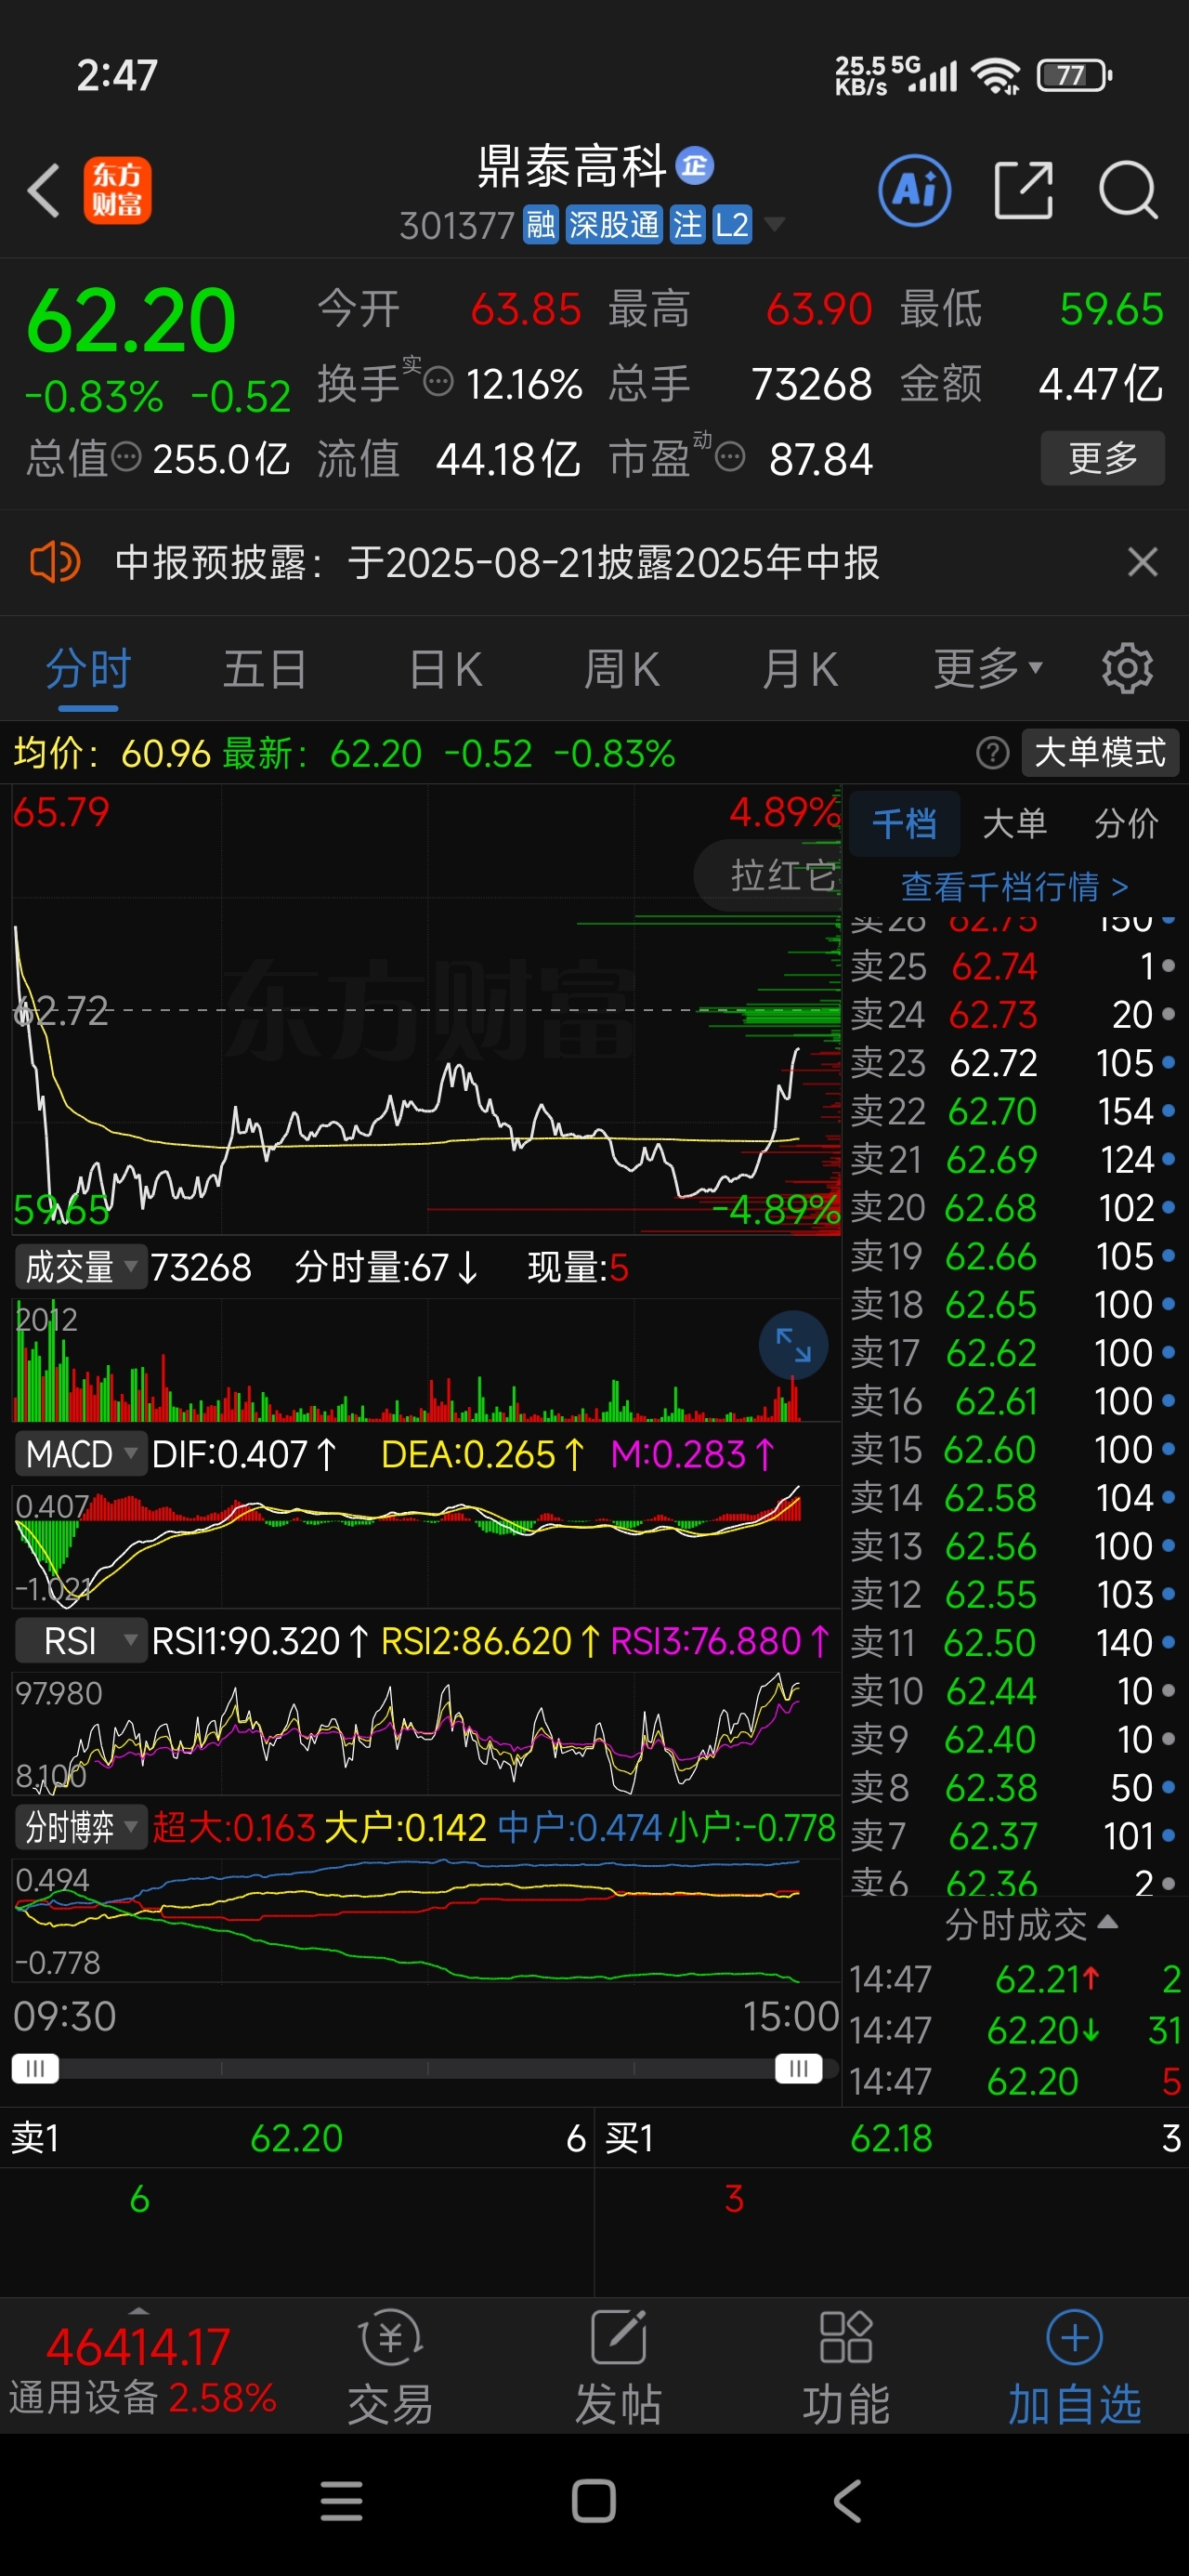Tap the L2 level badge
1189x2576 pixels.
tap(732, 225)
